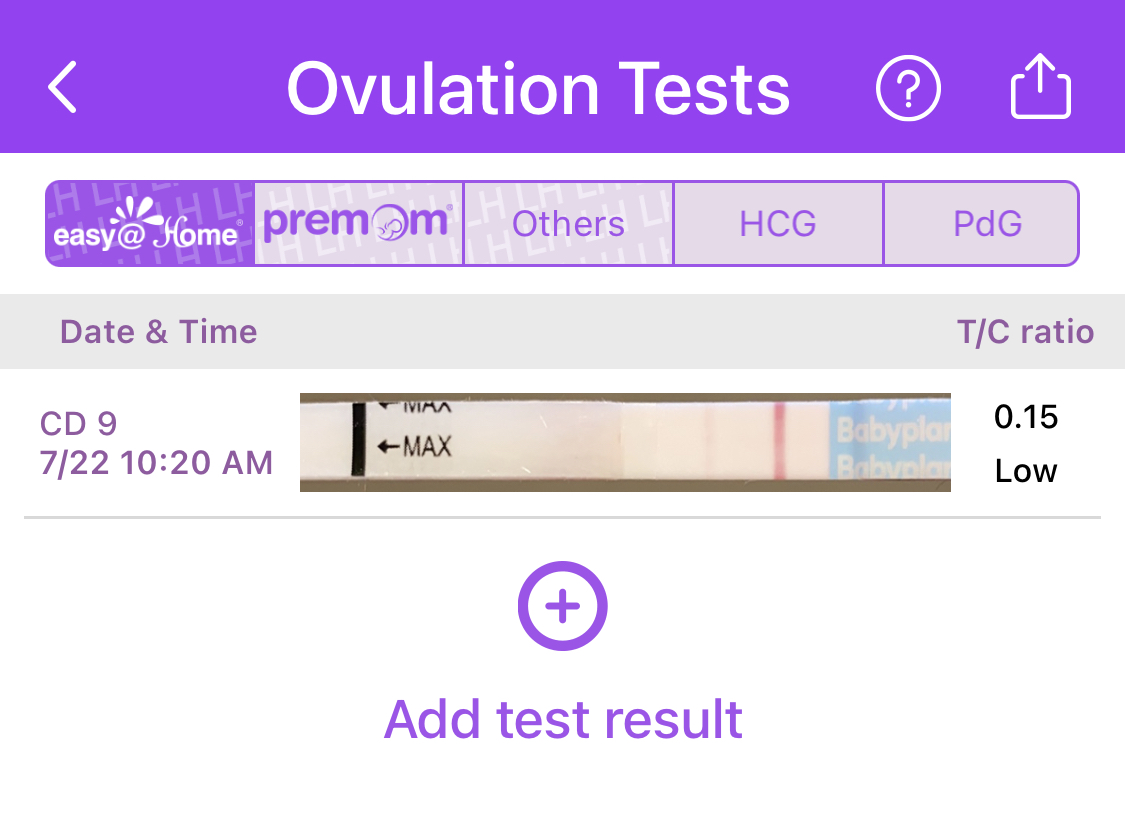Switch to the Premom tab
This screenshot has width=1125, height=825.
coord(359,224)
